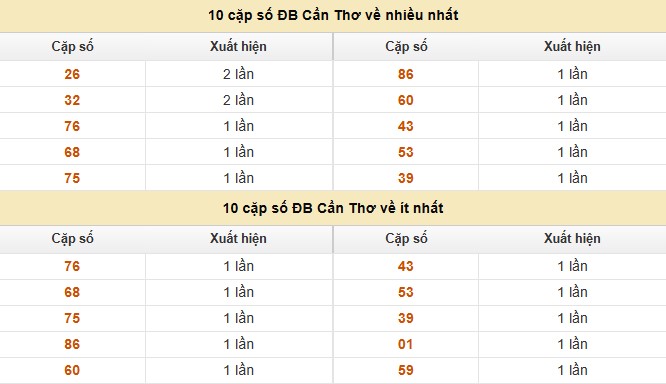
Task: Click pair number 26 in top table
Action: point(72,74)
